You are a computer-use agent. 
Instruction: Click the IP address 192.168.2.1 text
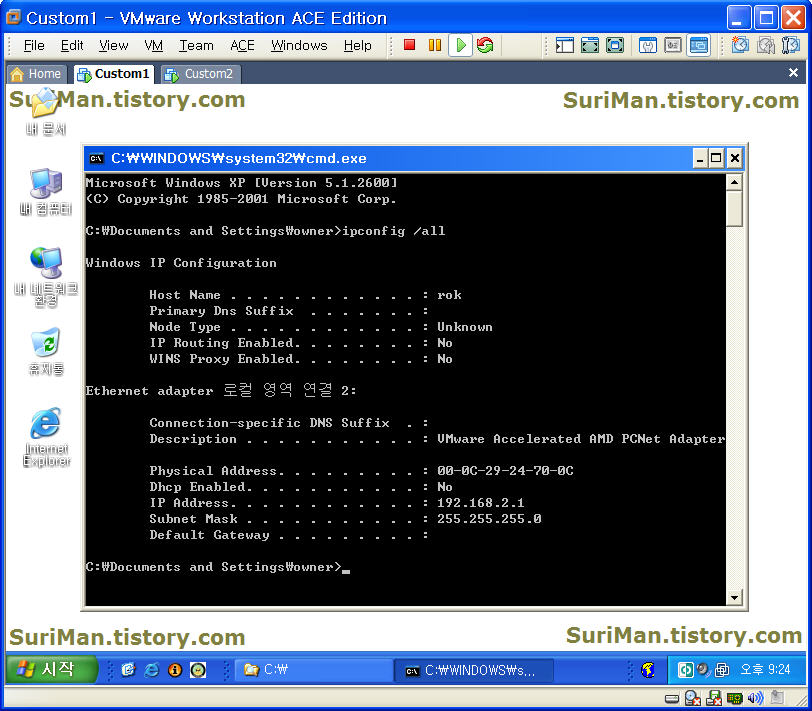point(480,503)
